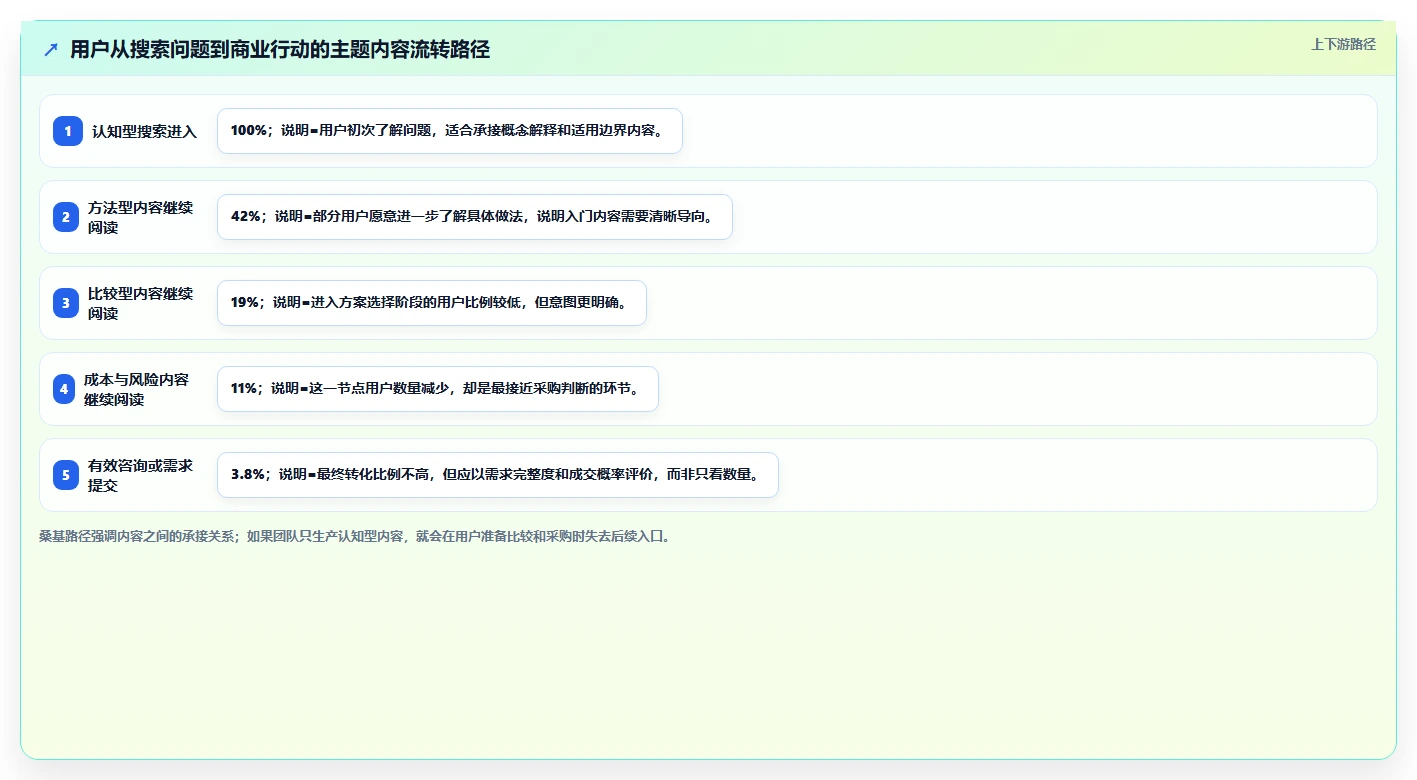Click the 比较型内容继续阅读 step label
The width and height of the screenshot is (1417, 780).
pos(140,303)
